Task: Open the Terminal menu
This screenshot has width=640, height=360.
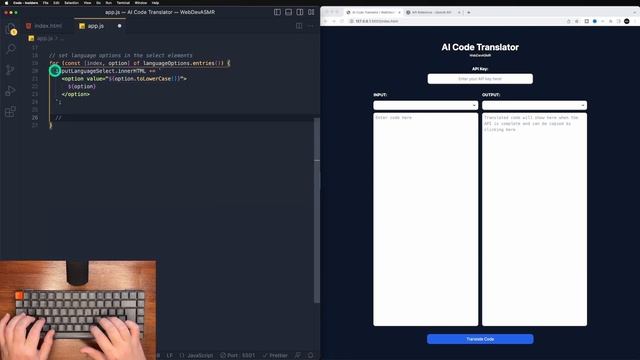Action: pyautogui.click(x=123, y=3)
